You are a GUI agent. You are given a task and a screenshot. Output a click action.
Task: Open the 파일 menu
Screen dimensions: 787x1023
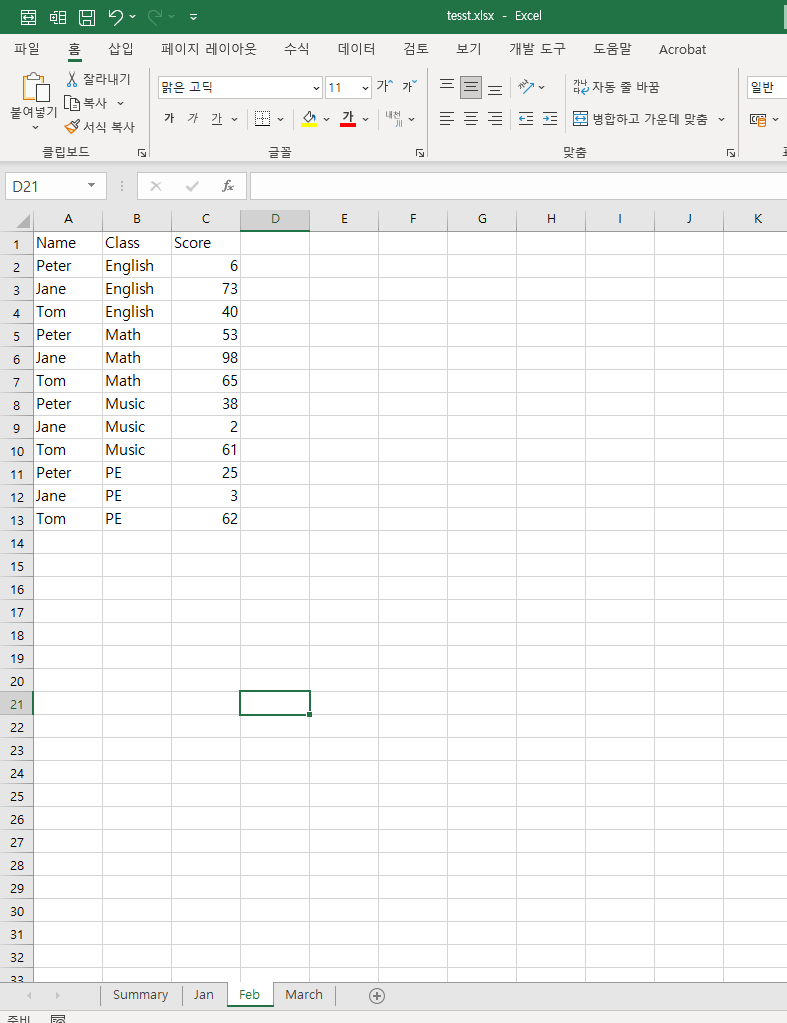(27, 50)
